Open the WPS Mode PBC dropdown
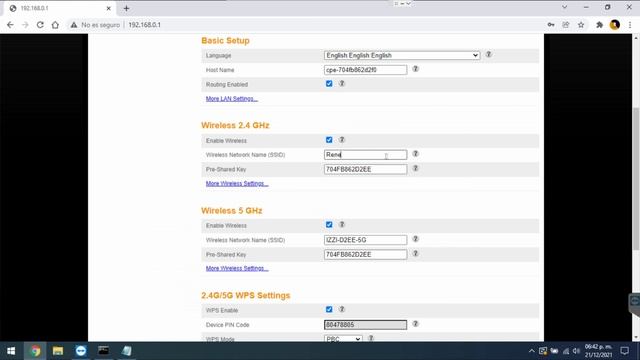The image size is (640, 360). (343, 339)
